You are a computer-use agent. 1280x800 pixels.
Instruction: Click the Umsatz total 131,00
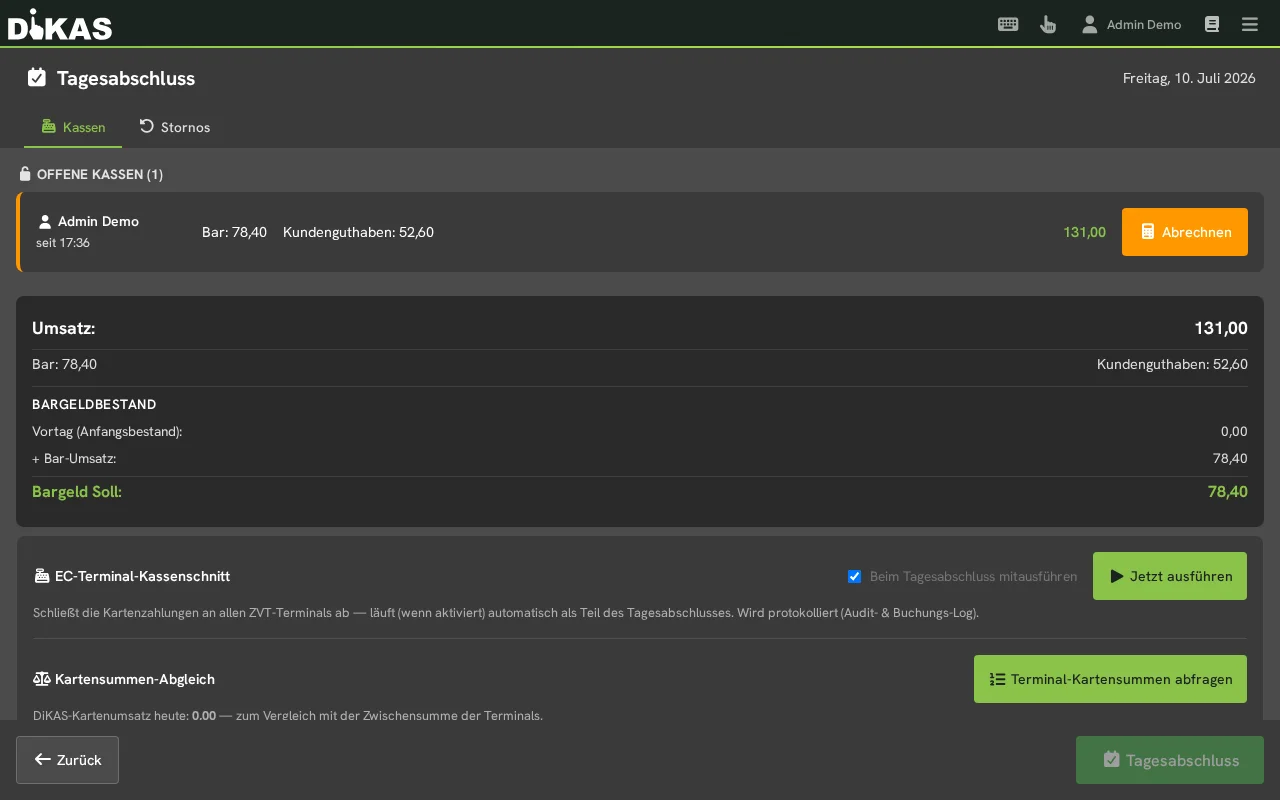click(1221, 328)
